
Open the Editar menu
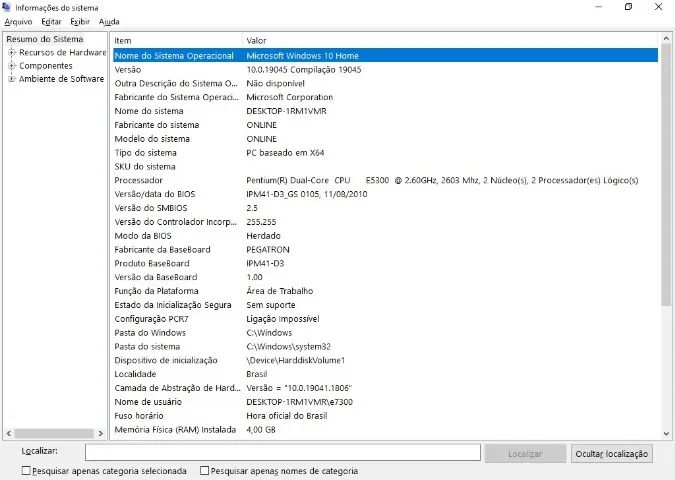(x=51, y=22)
